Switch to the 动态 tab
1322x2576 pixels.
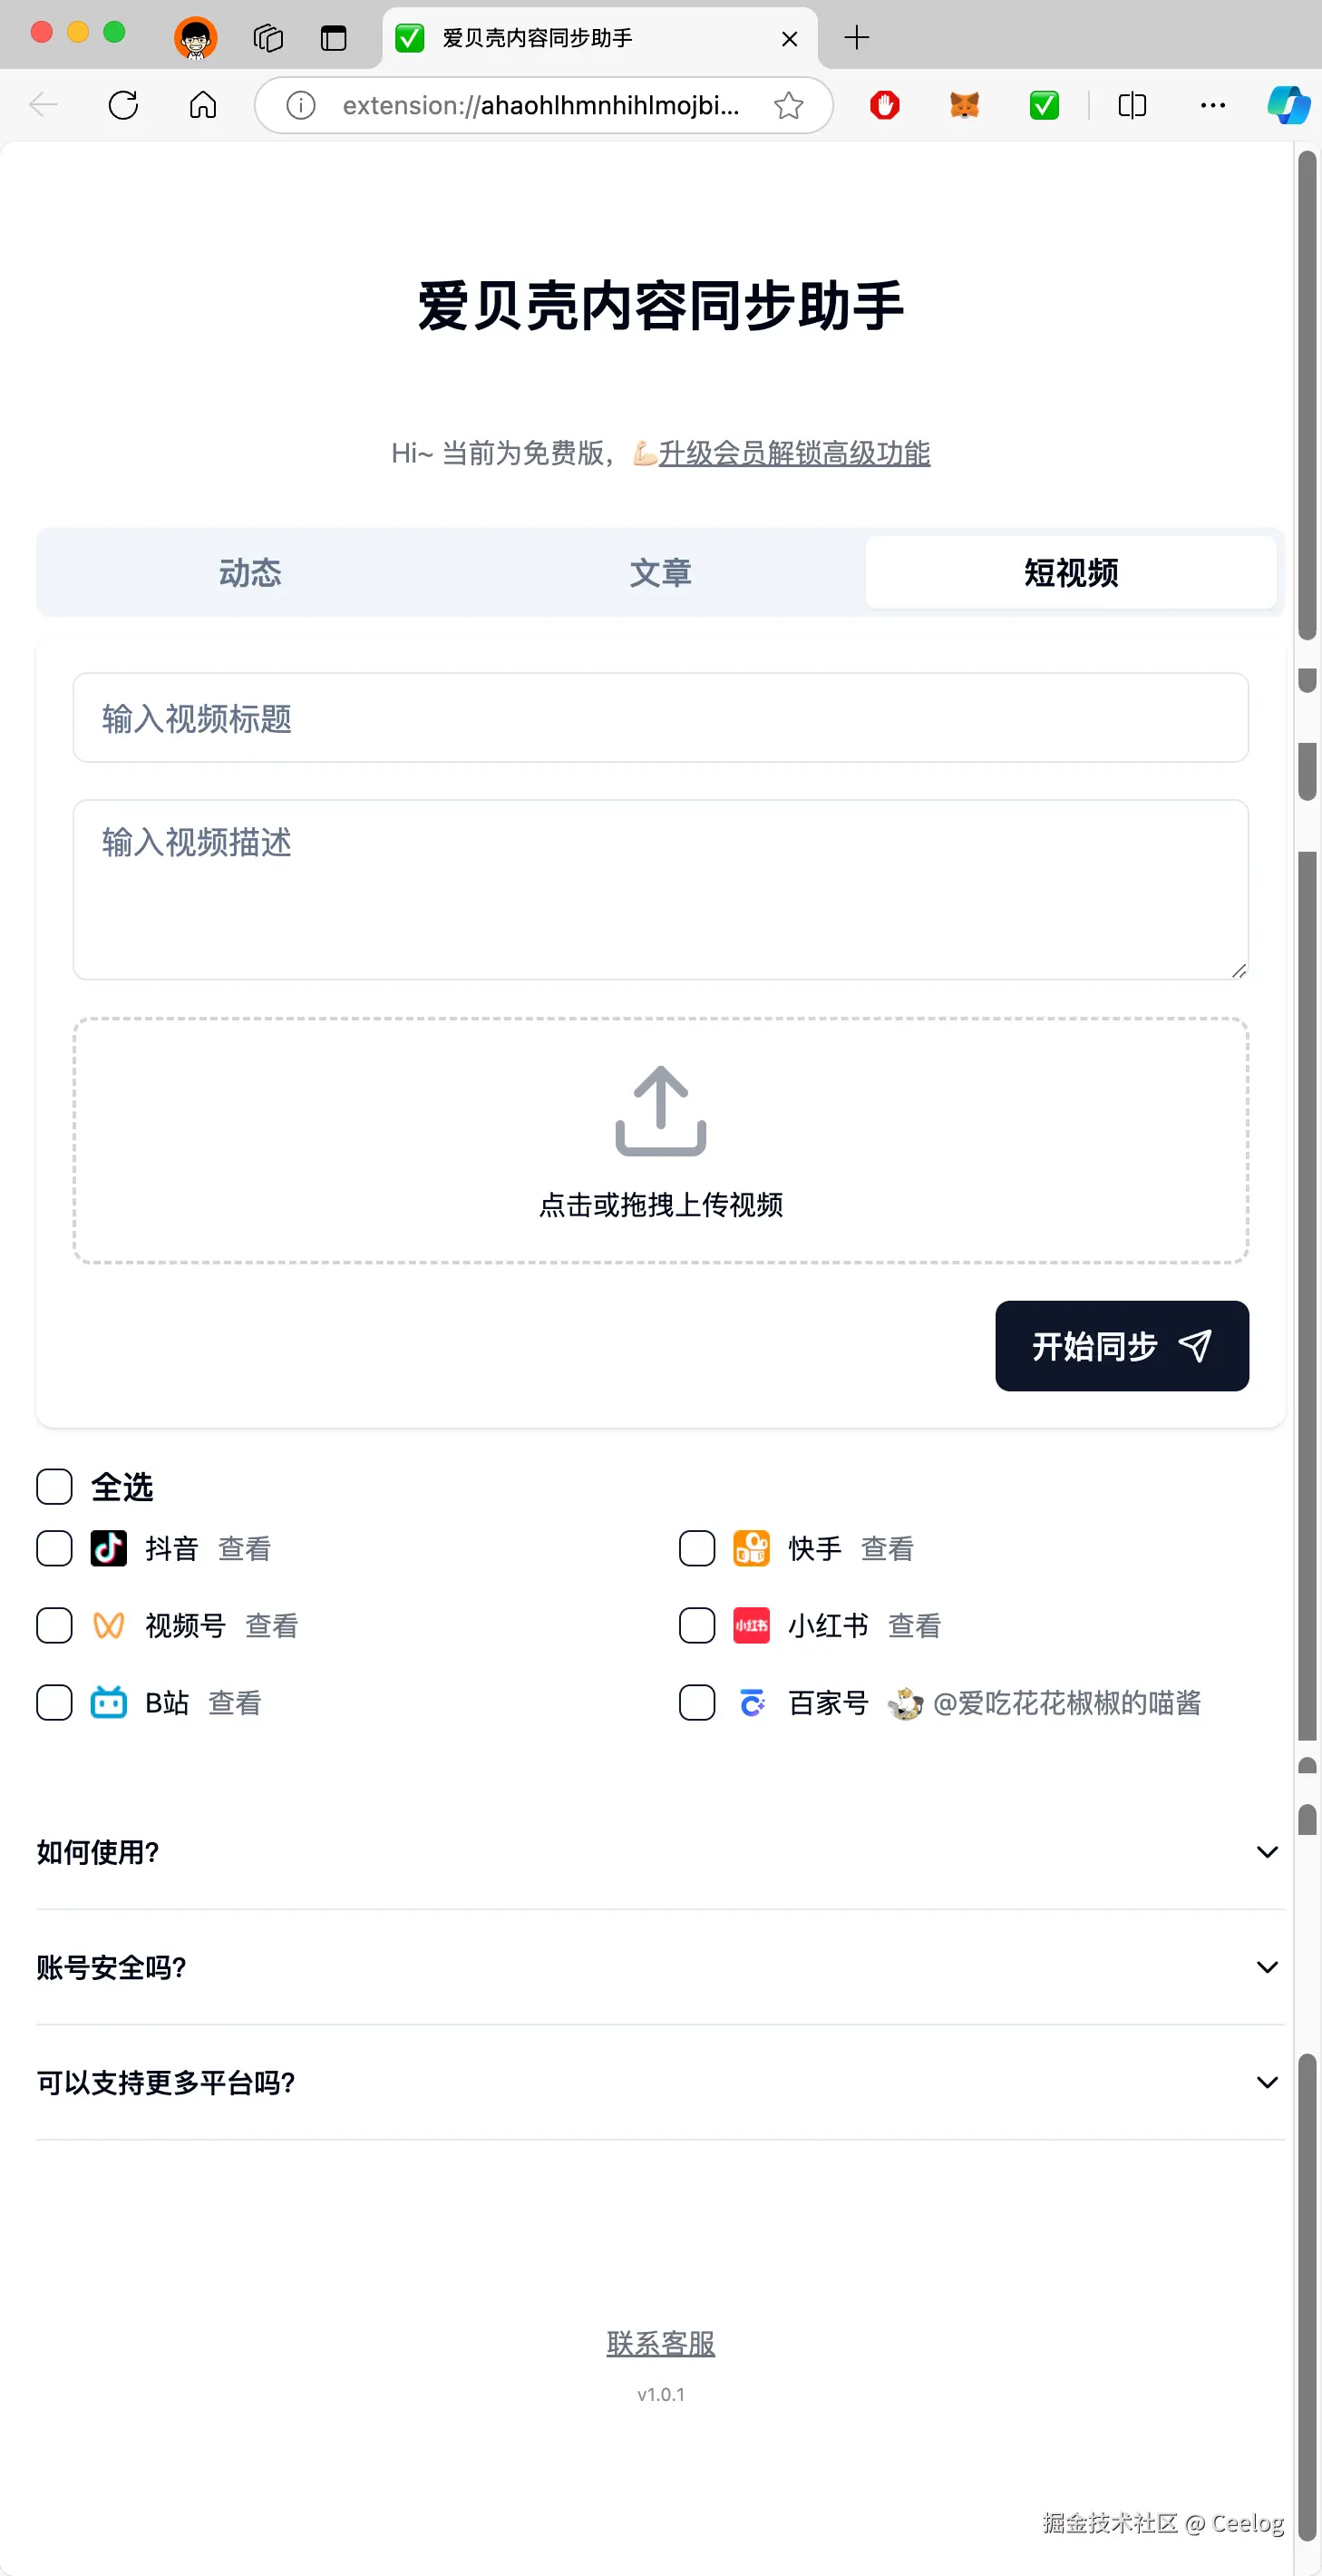(x=250, y=573)
